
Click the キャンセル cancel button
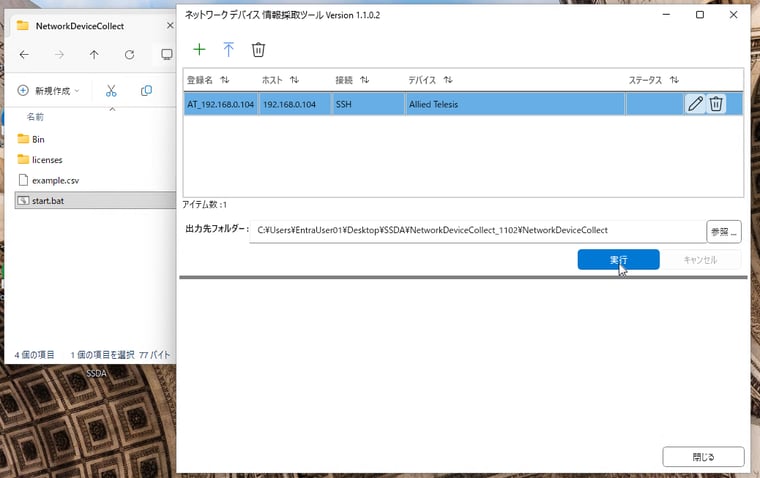[x=700, y=260]
